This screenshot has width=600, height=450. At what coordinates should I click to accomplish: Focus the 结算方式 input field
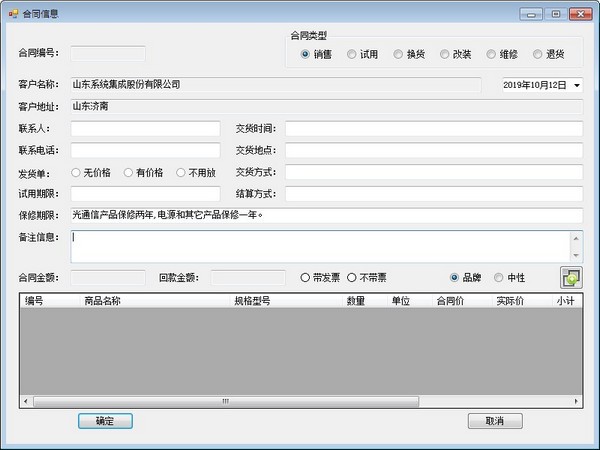tap(434, 194)
